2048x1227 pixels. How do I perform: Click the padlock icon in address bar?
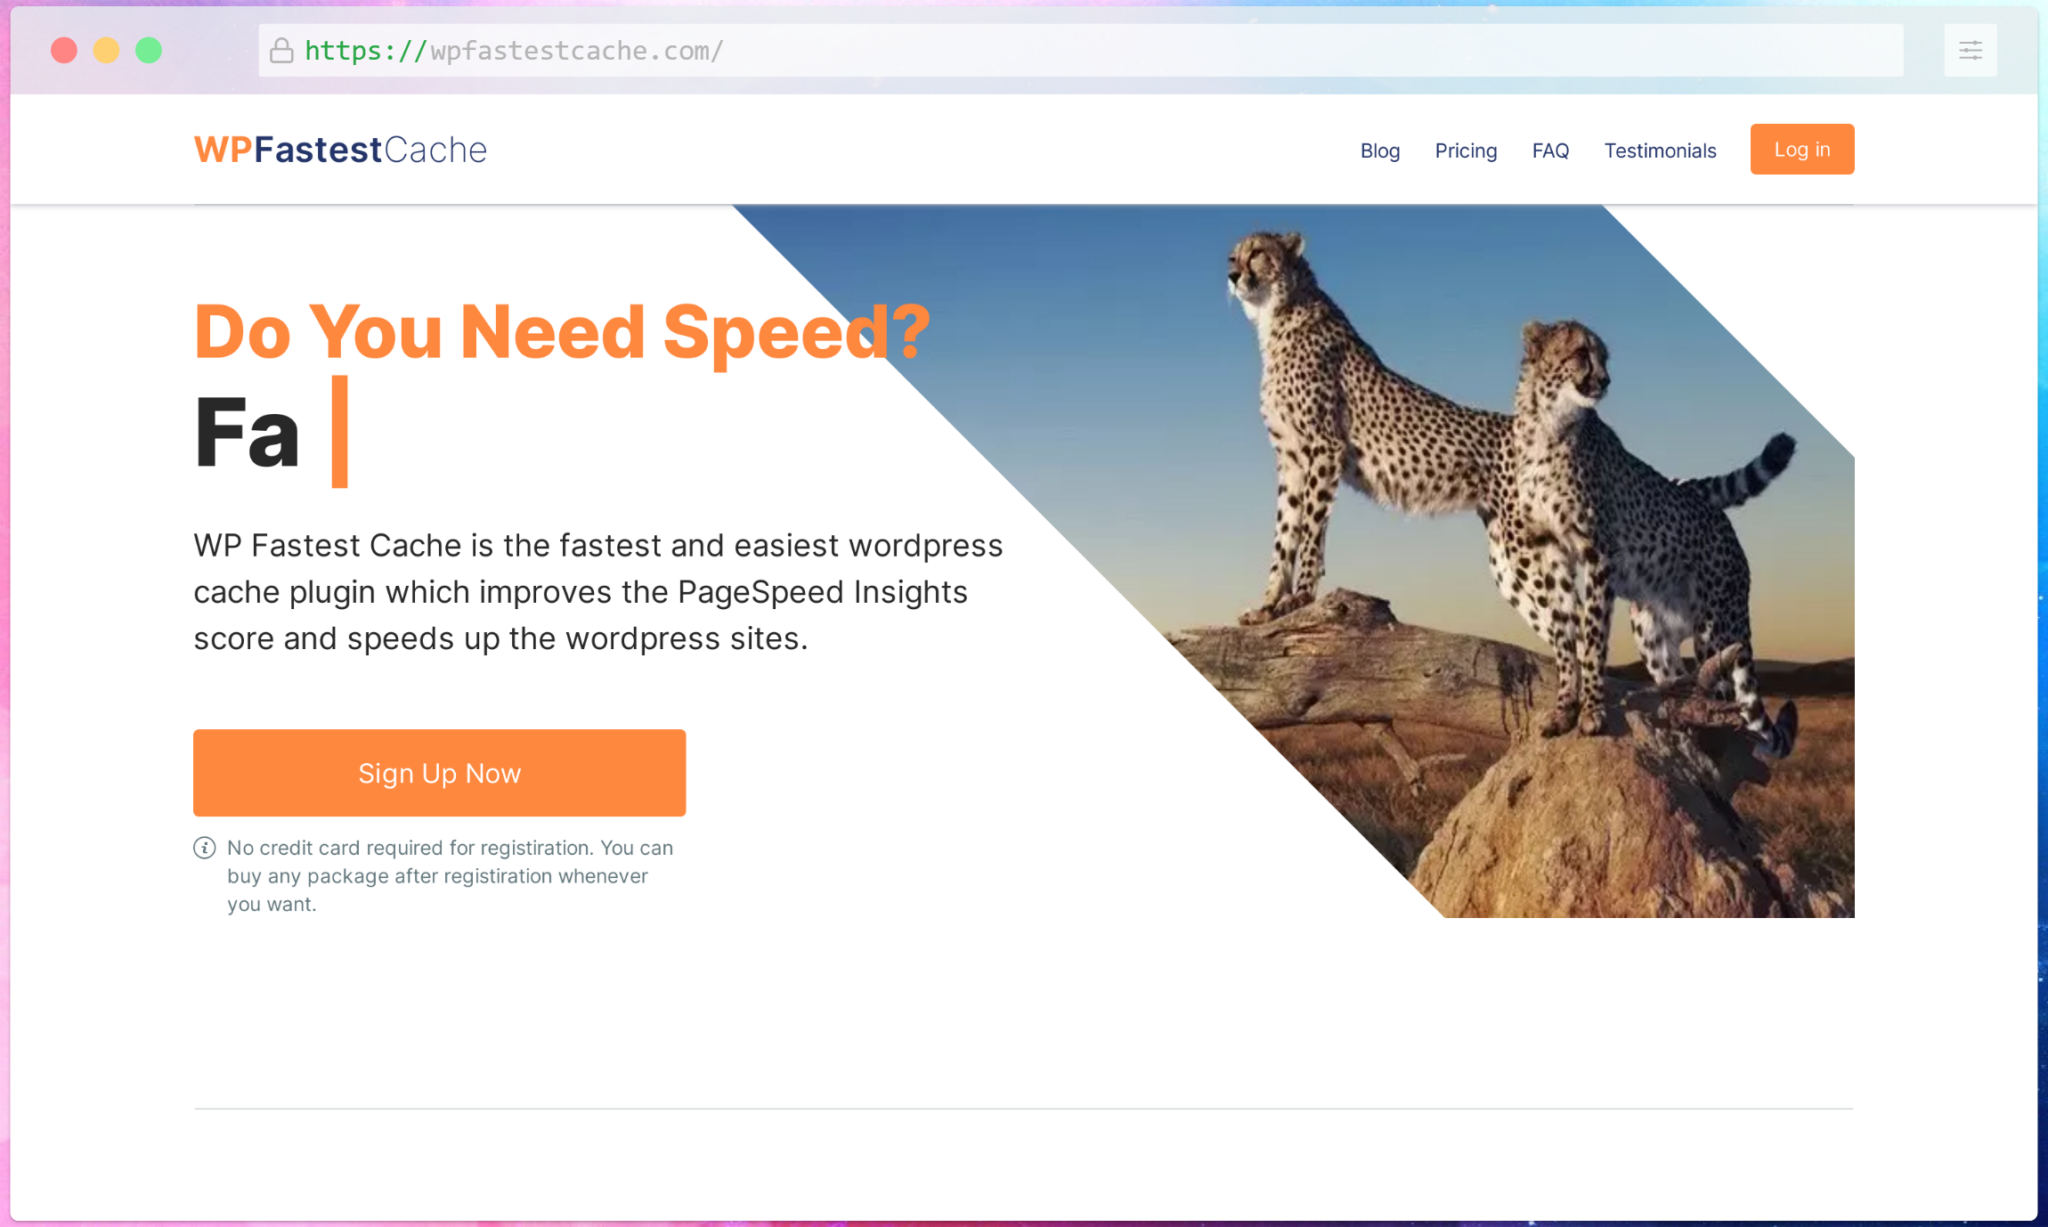[x=282, y=50]
